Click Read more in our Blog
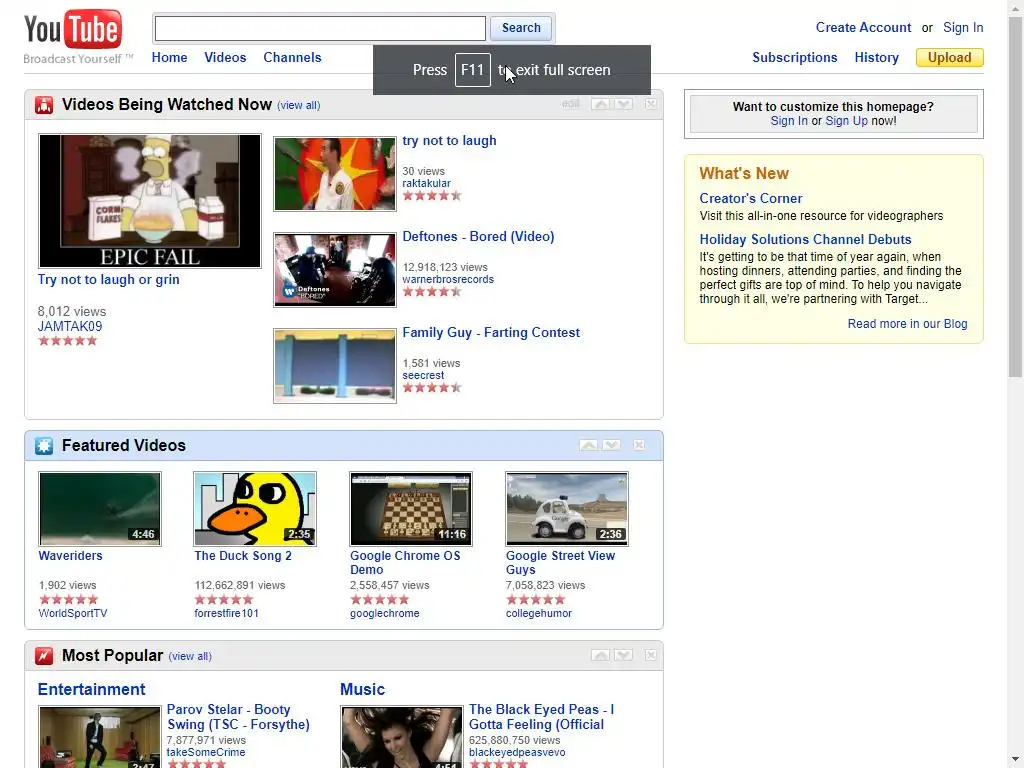 click(x=907, y=324)
